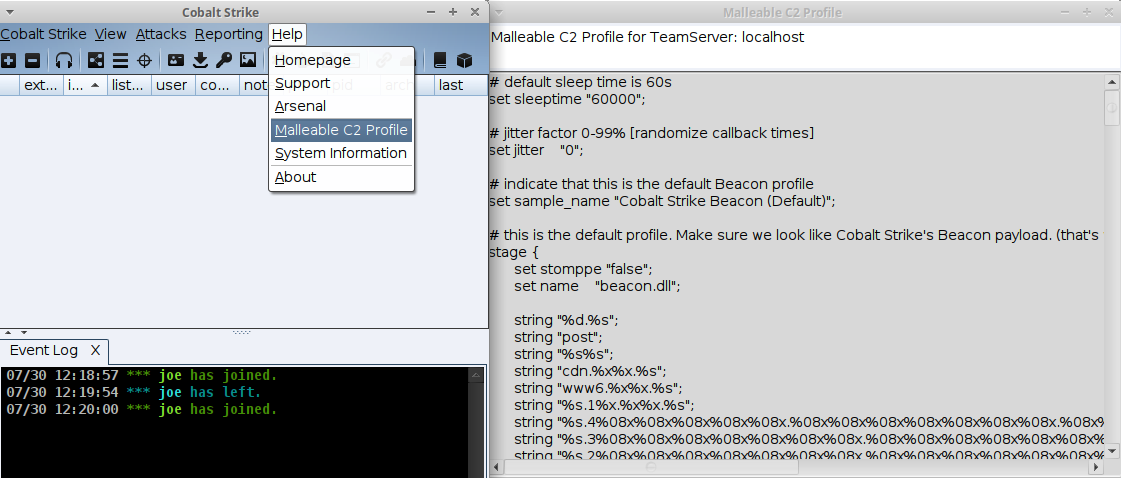This screenshot has height=478, width=1121.
Task: Click the book help icon in toolbar
Action: point(440,61)
